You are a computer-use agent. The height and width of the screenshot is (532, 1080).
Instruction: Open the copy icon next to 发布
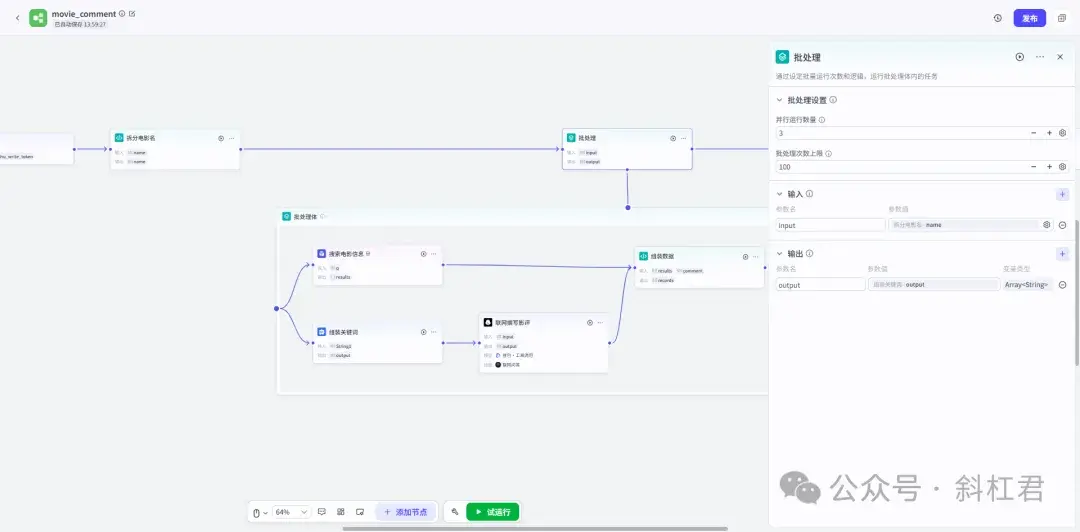pyautogui.click(x=1061, y=18)
